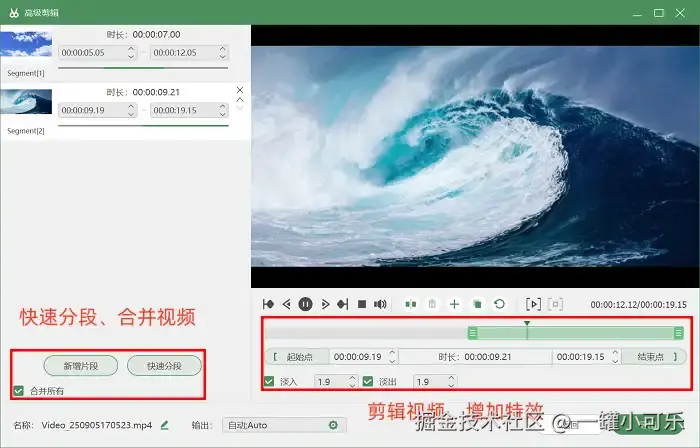Increase Segment[2] end time in list
This screenshot has height=448, width=700.
pos(222,106)
